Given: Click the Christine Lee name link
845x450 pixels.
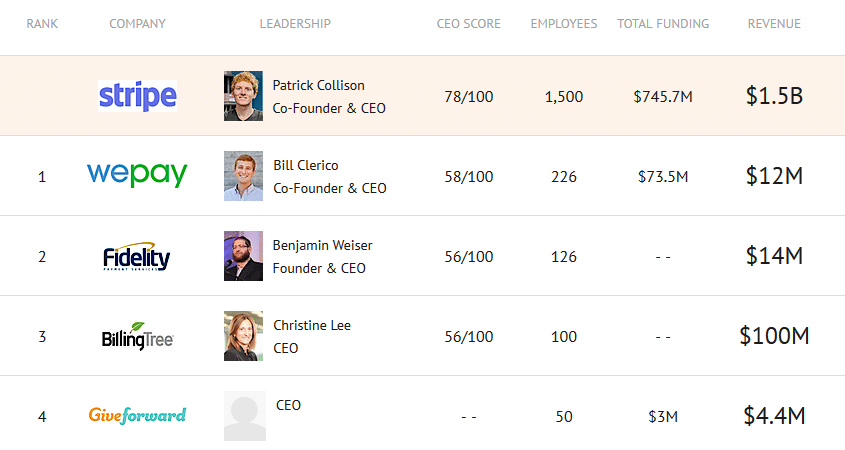Looking at the screenshot, I should pyautogui.click(x=312, y=325).
